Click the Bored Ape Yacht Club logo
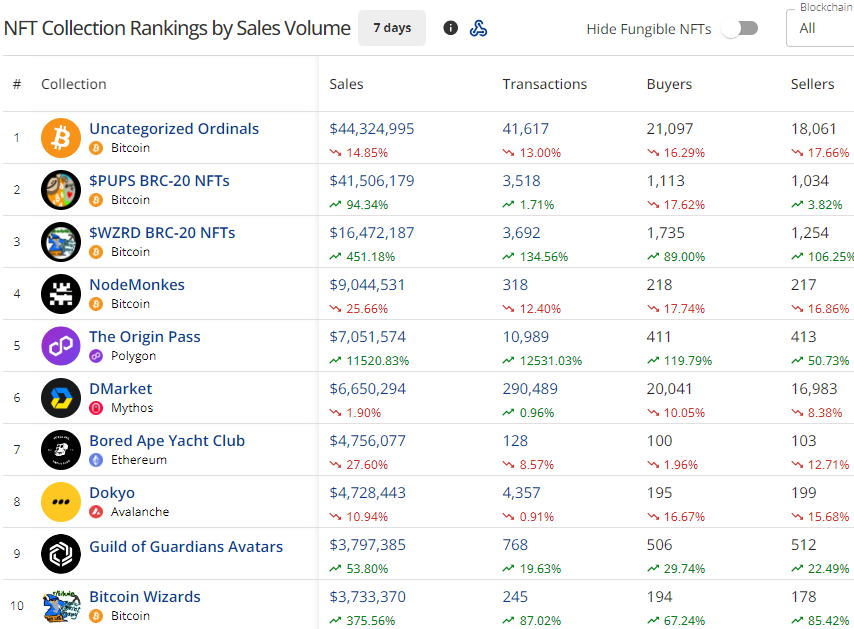Viewport: 854px width, 629px height. click(61, 450)
